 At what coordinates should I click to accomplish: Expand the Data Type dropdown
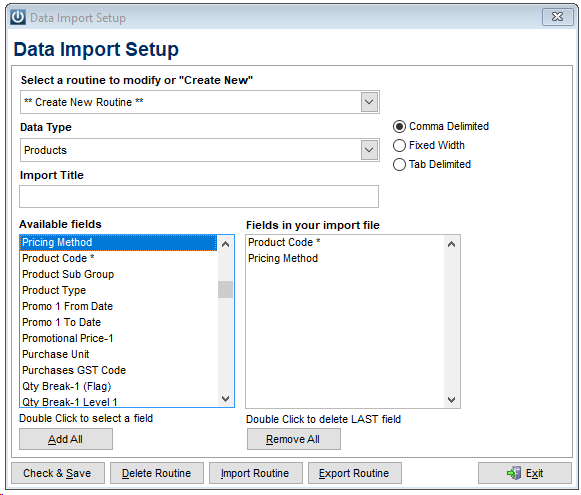tap(369, 150)
